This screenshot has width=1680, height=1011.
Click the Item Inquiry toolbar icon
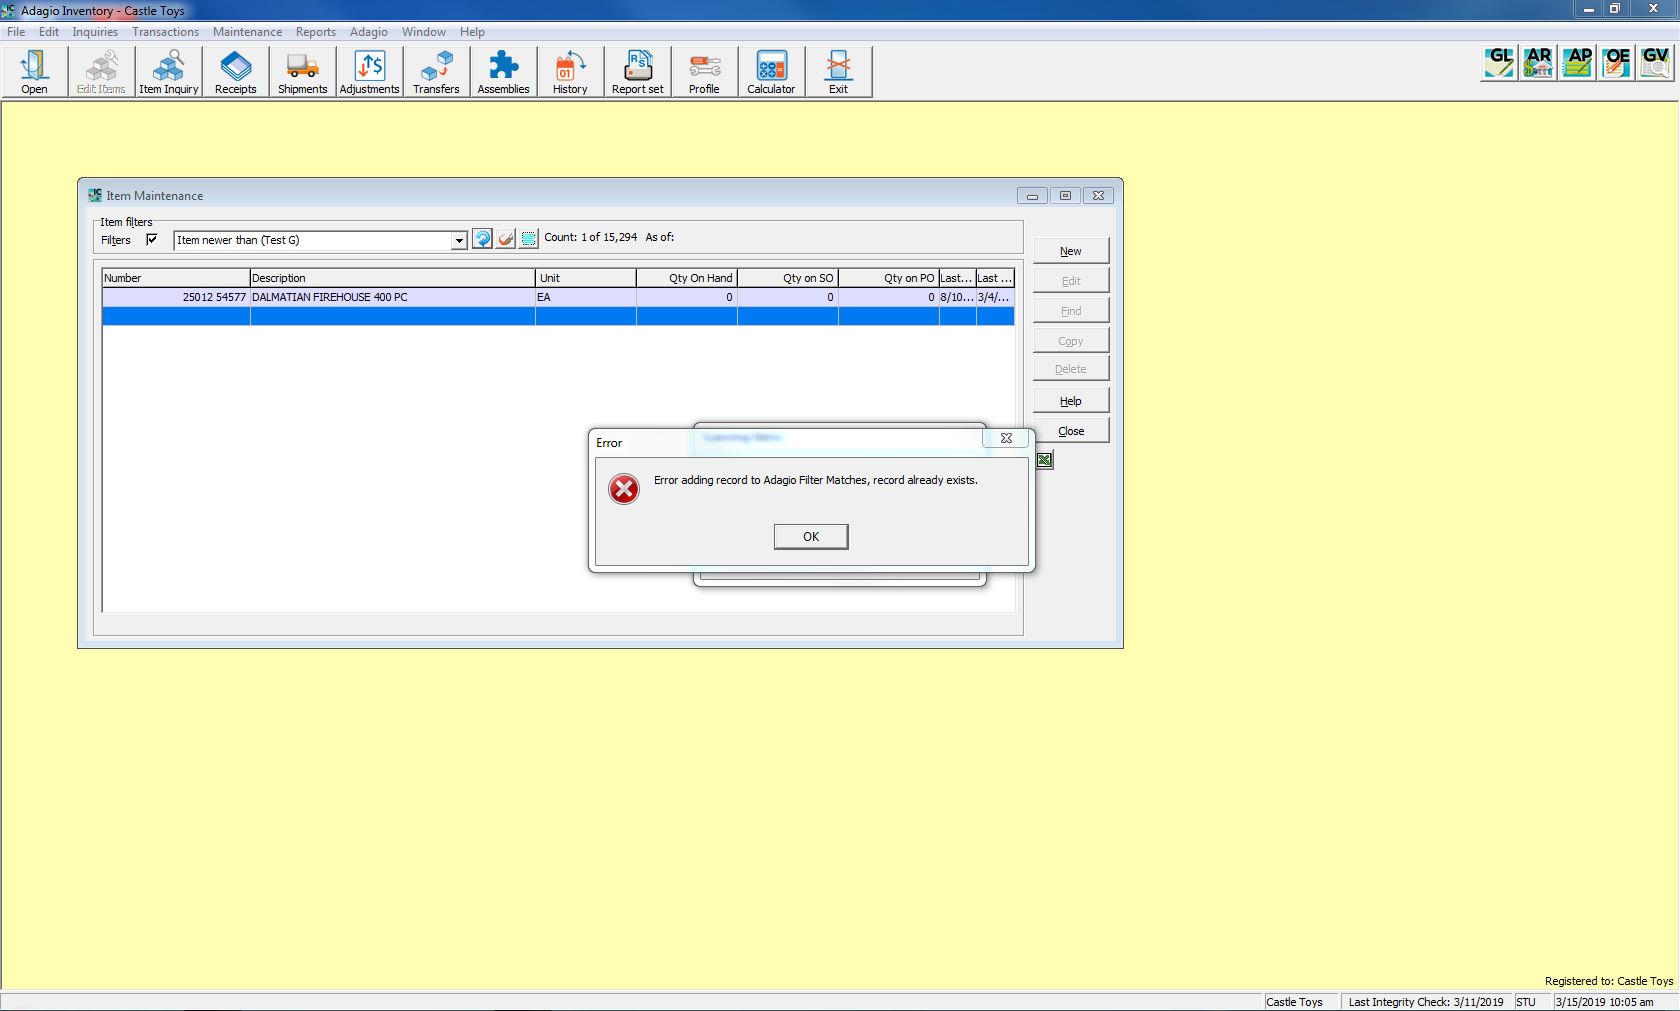[x=168, y=72]
